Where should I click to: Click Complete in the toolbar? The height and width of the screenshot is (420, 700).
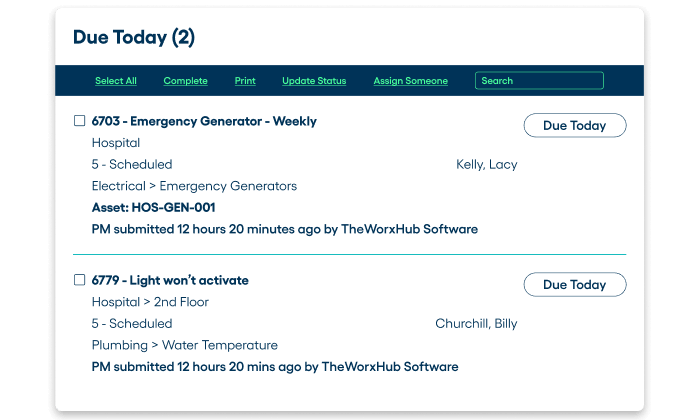click(x=185, y=81)
